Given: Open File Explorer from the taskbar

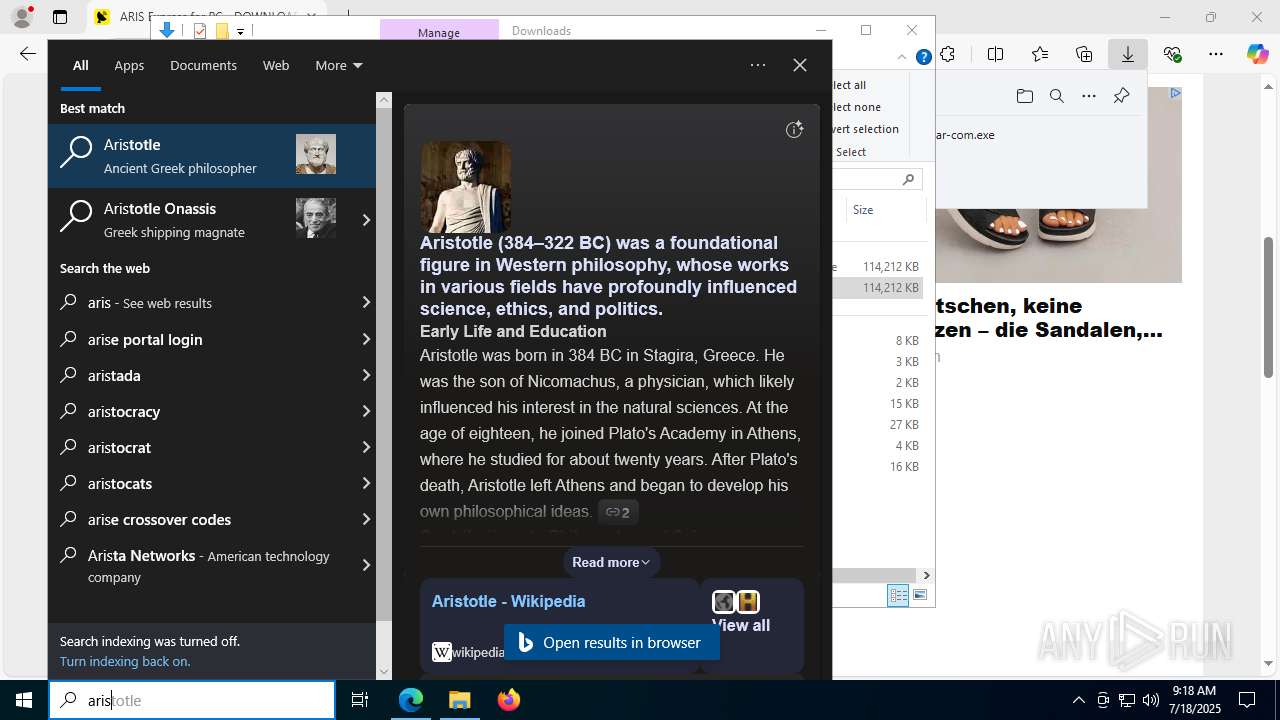Looking at the screenshot, I should (459, 700).
